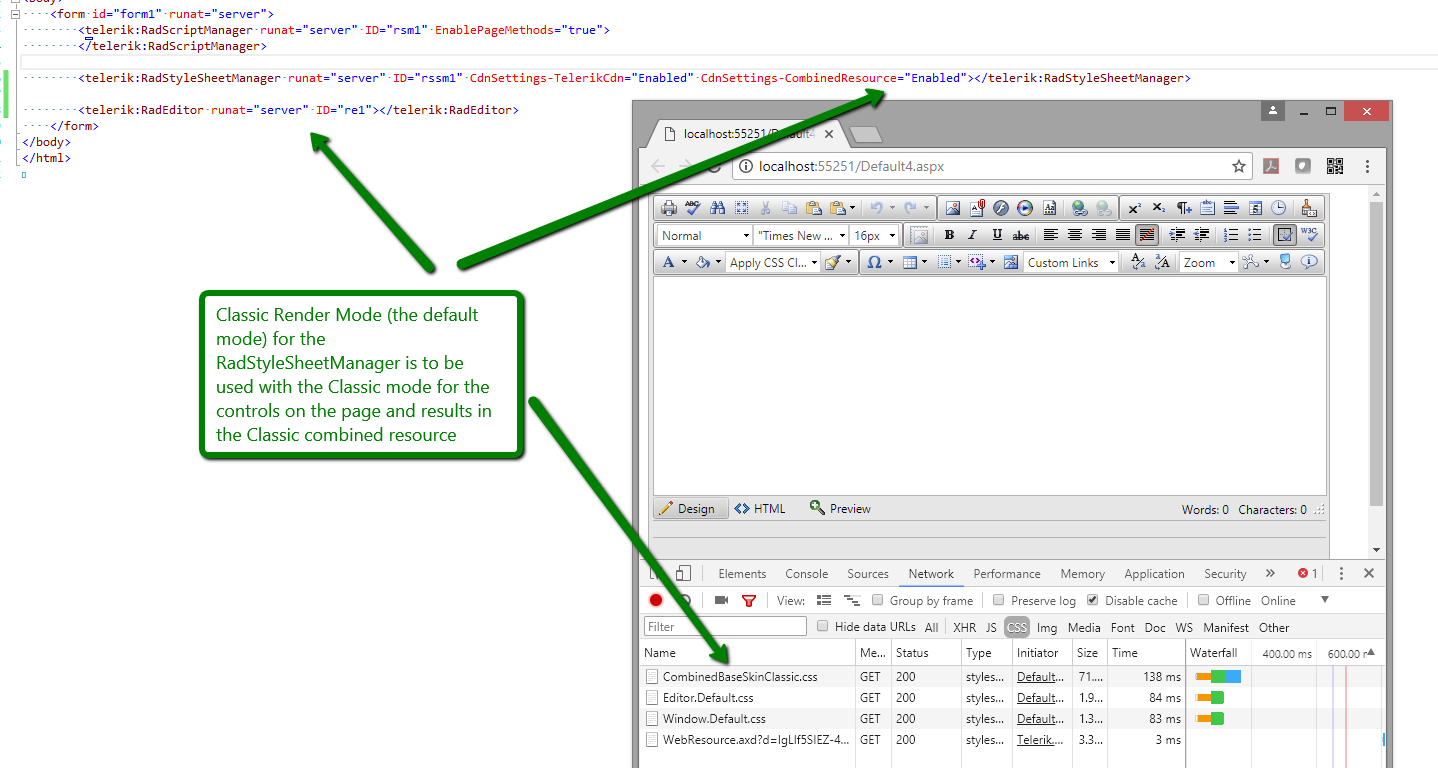The width and height of the screenshot is (1438, 768).
Task: Center align the text
Action: tap(1075, 235)
